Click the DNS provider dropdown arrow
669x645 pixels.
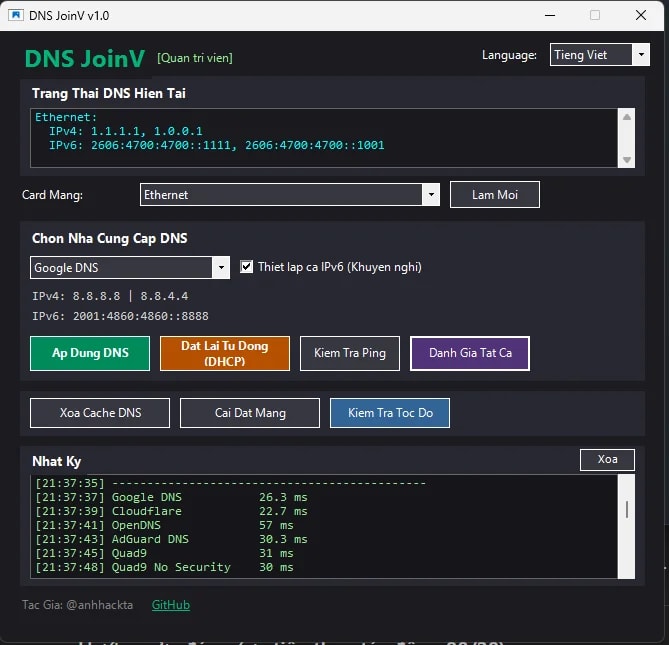click(221, 268)
